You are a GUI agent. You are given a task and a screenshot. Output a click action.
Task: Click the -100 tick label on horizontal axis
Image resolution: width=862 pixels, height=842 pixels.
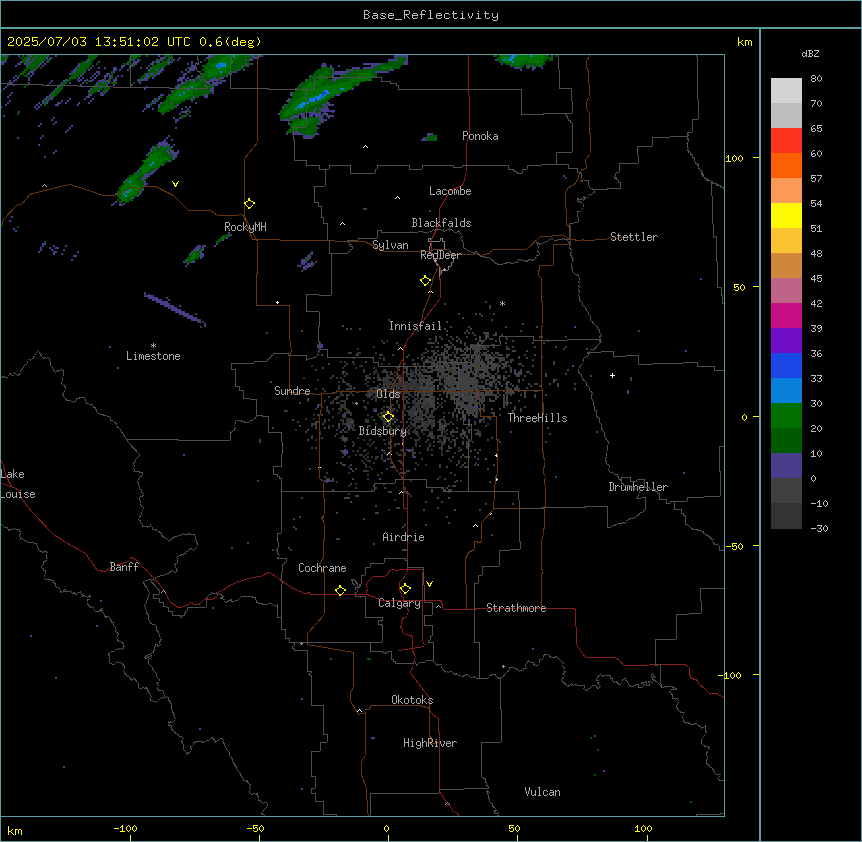click(x=125, y=828)
